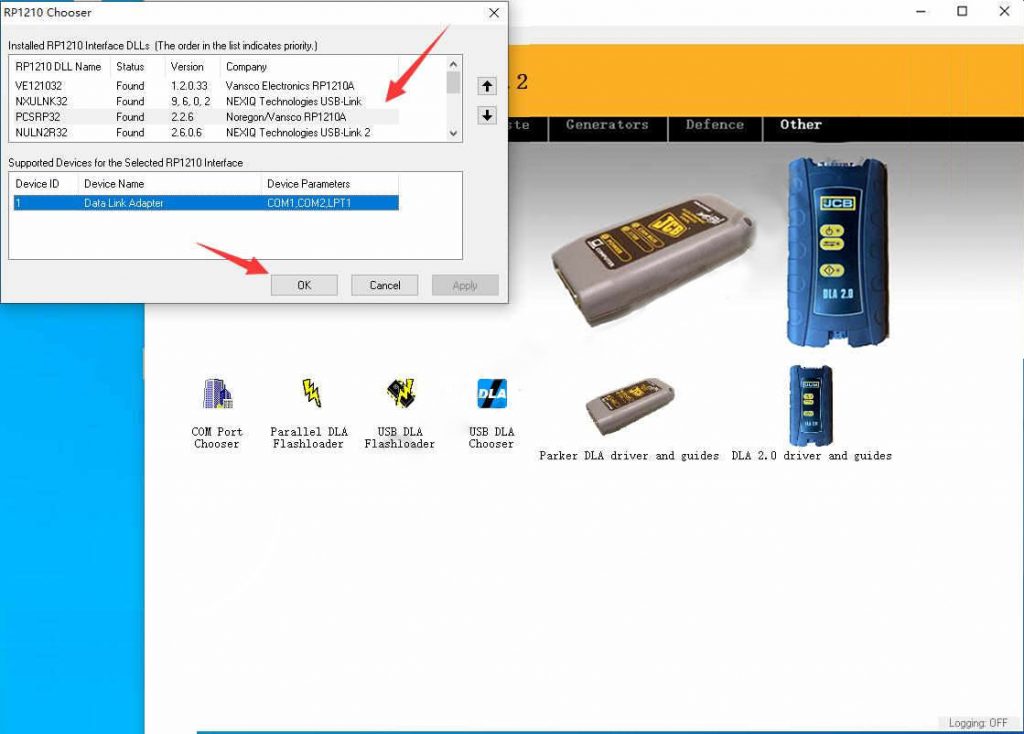Click NEXIQ Technologies USB-Link 2 cell
Viewport: 1024px width, 734px height.
pyautogui.click(x=298, y=133)
